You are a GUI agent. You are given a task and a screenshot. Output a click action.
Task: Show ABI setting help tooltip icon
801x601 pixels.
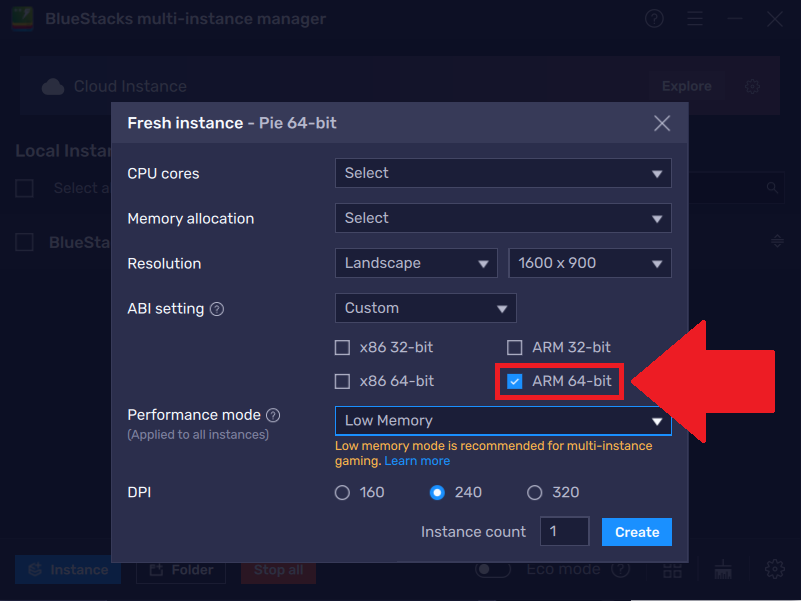(x=217, y=309)
